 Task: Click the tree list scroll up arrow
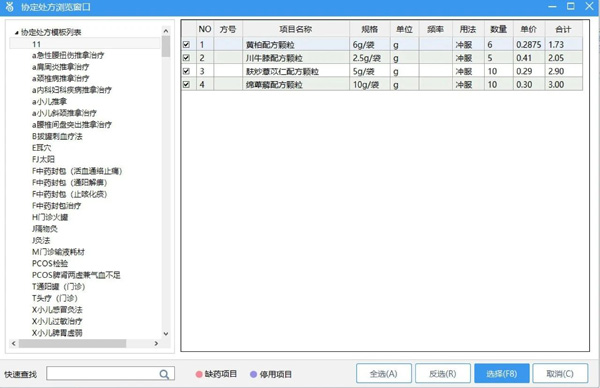(166, 31)
